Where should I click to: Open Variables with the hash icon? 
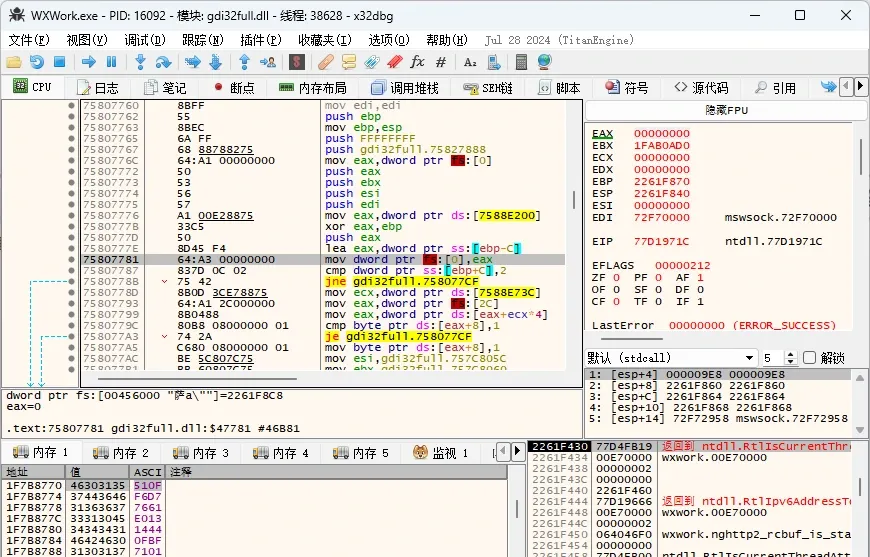(441, 62)
